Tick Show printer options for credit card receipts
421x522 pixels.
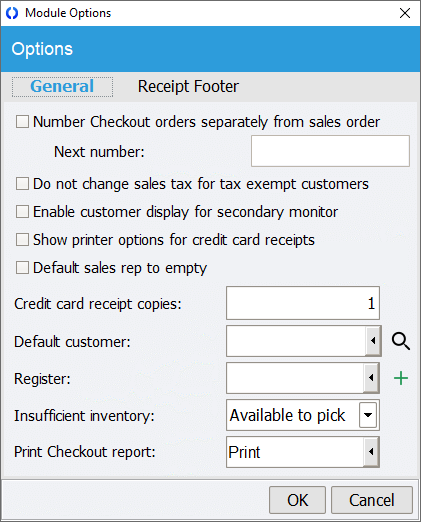tap(22, 240)
